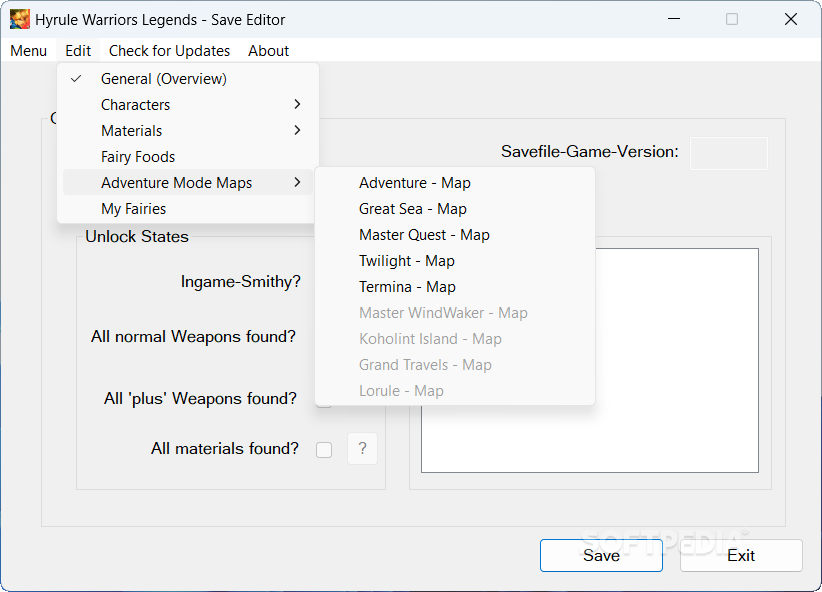Choose Great Sea - Map
The width and height of the screenshot is (822, 592).
click(x=455, y=209)
